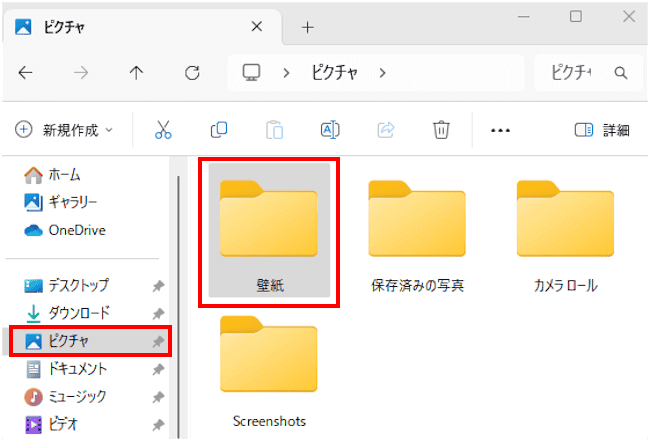Select the カメラ ロール folder
The width and height of the screenshot is (650, 441).
(x=565, y=236)
